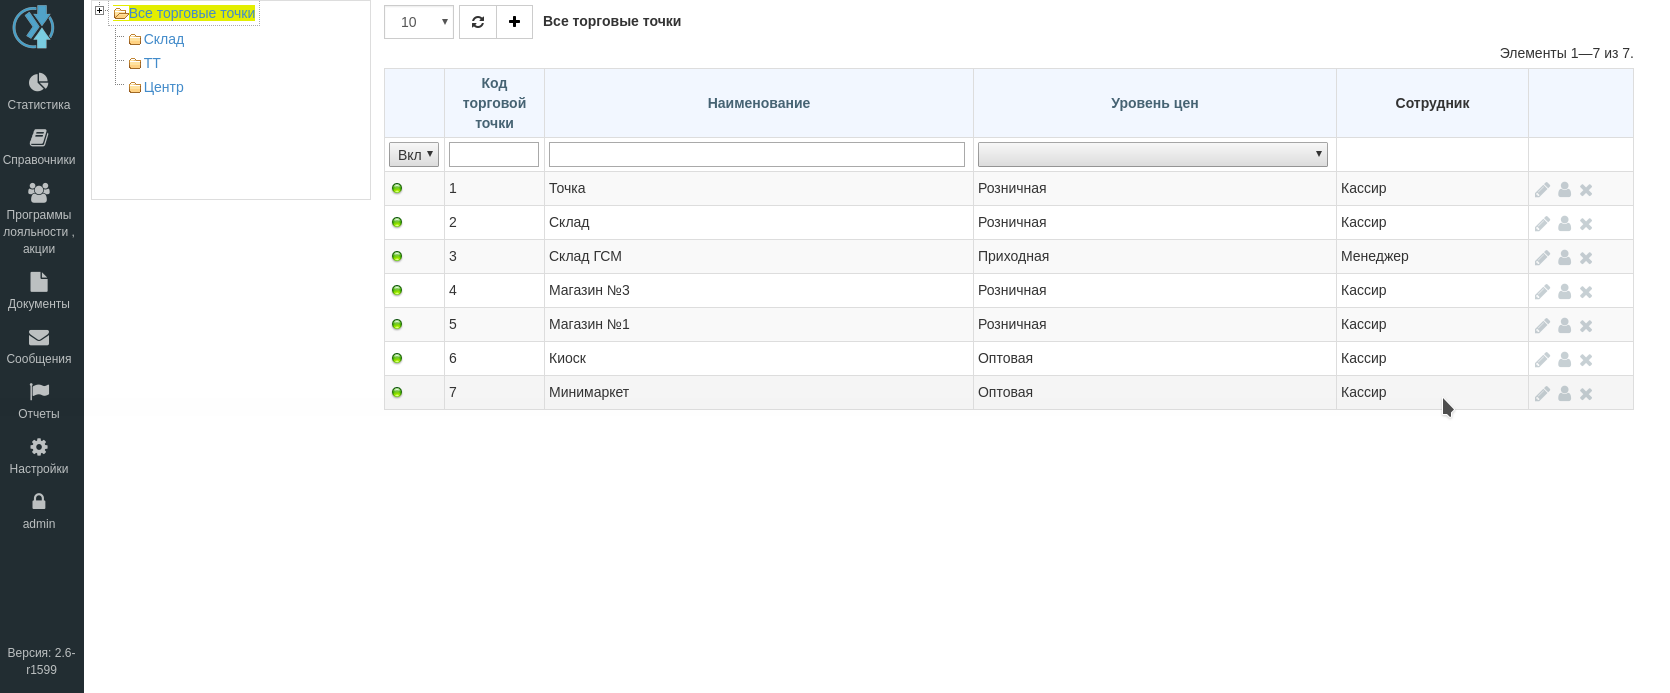Toggle the green status of Магазин №3 row
The height and width of the screenshot is (693, 1670).
pyautogui.click(x=397, y=290)
